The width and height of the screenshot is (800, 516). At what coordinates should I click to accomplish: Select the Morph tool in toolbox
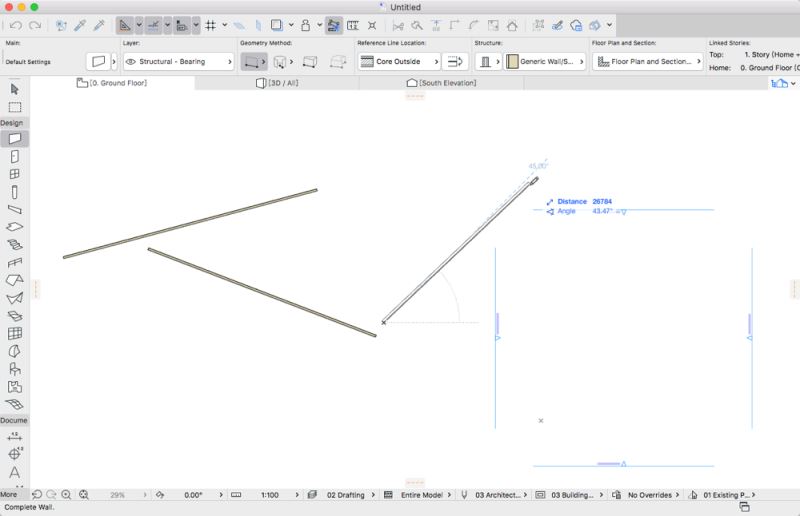point(14,351)
